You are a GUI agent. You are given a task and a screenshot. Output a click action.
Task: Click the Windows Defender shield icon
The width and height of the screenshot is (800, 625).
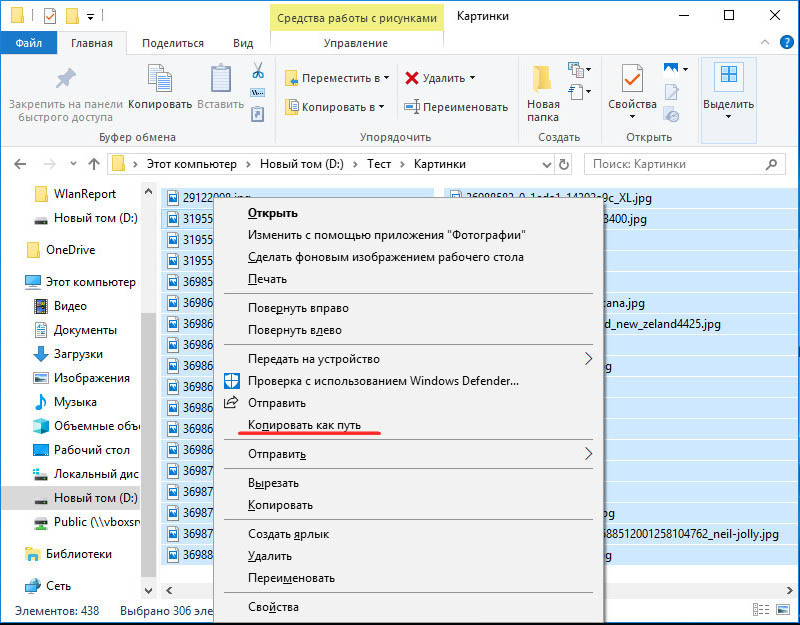tap(232, 381)
